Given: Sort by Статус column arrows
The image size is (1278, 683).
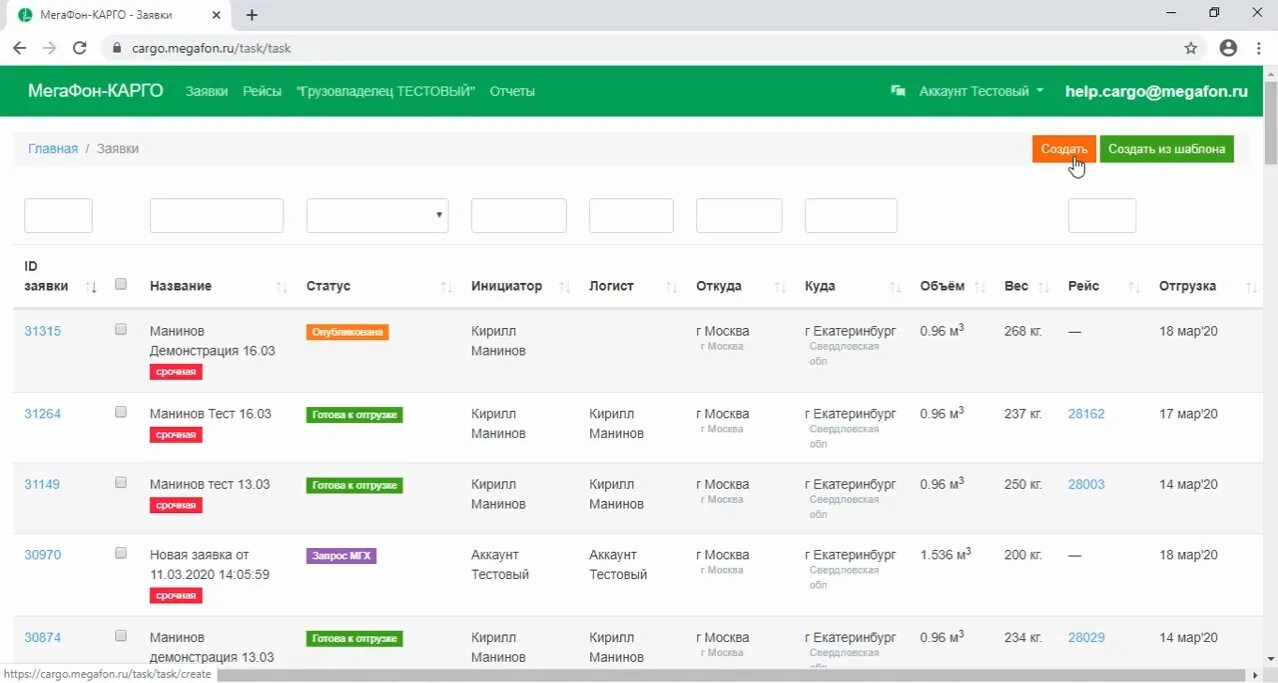Looking at the screenshot, I should coord(447,287).
